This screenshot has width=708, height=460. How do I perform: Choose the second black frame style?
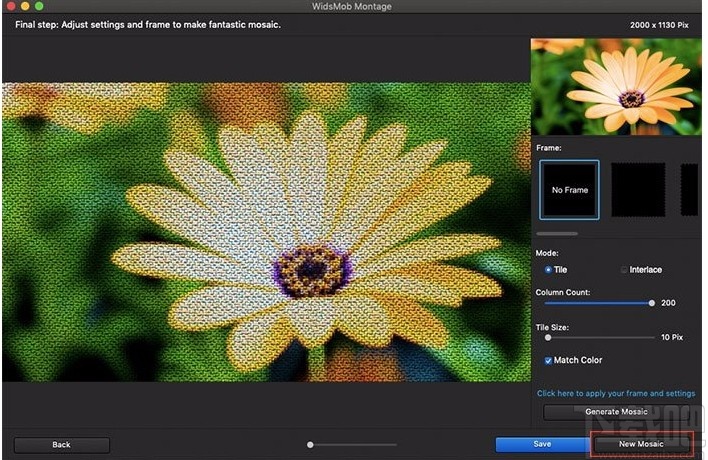coord(638,190)
